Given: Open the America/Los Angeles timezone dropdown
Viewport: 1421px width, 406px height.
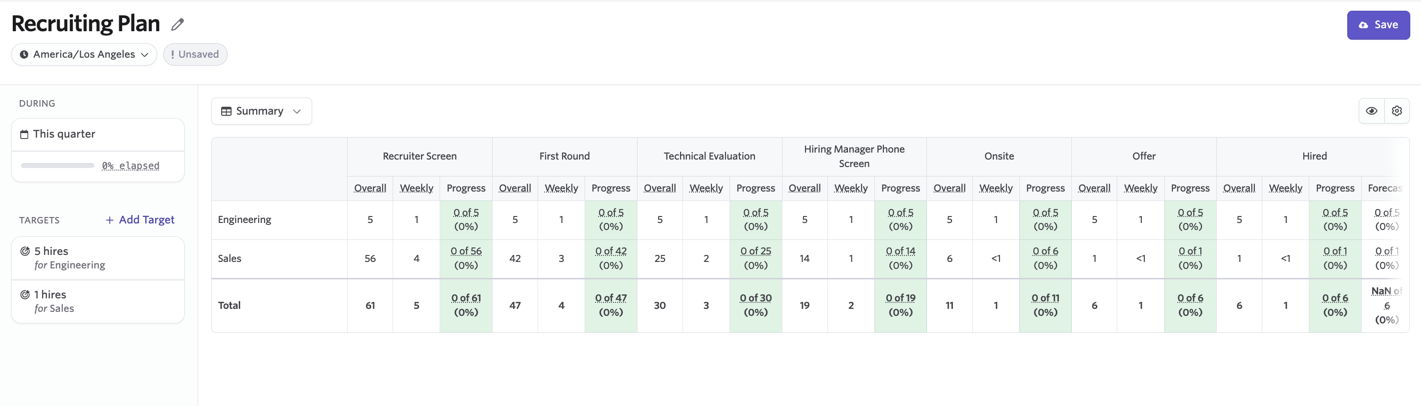Looking at the screenshot, I should (84, 55).
